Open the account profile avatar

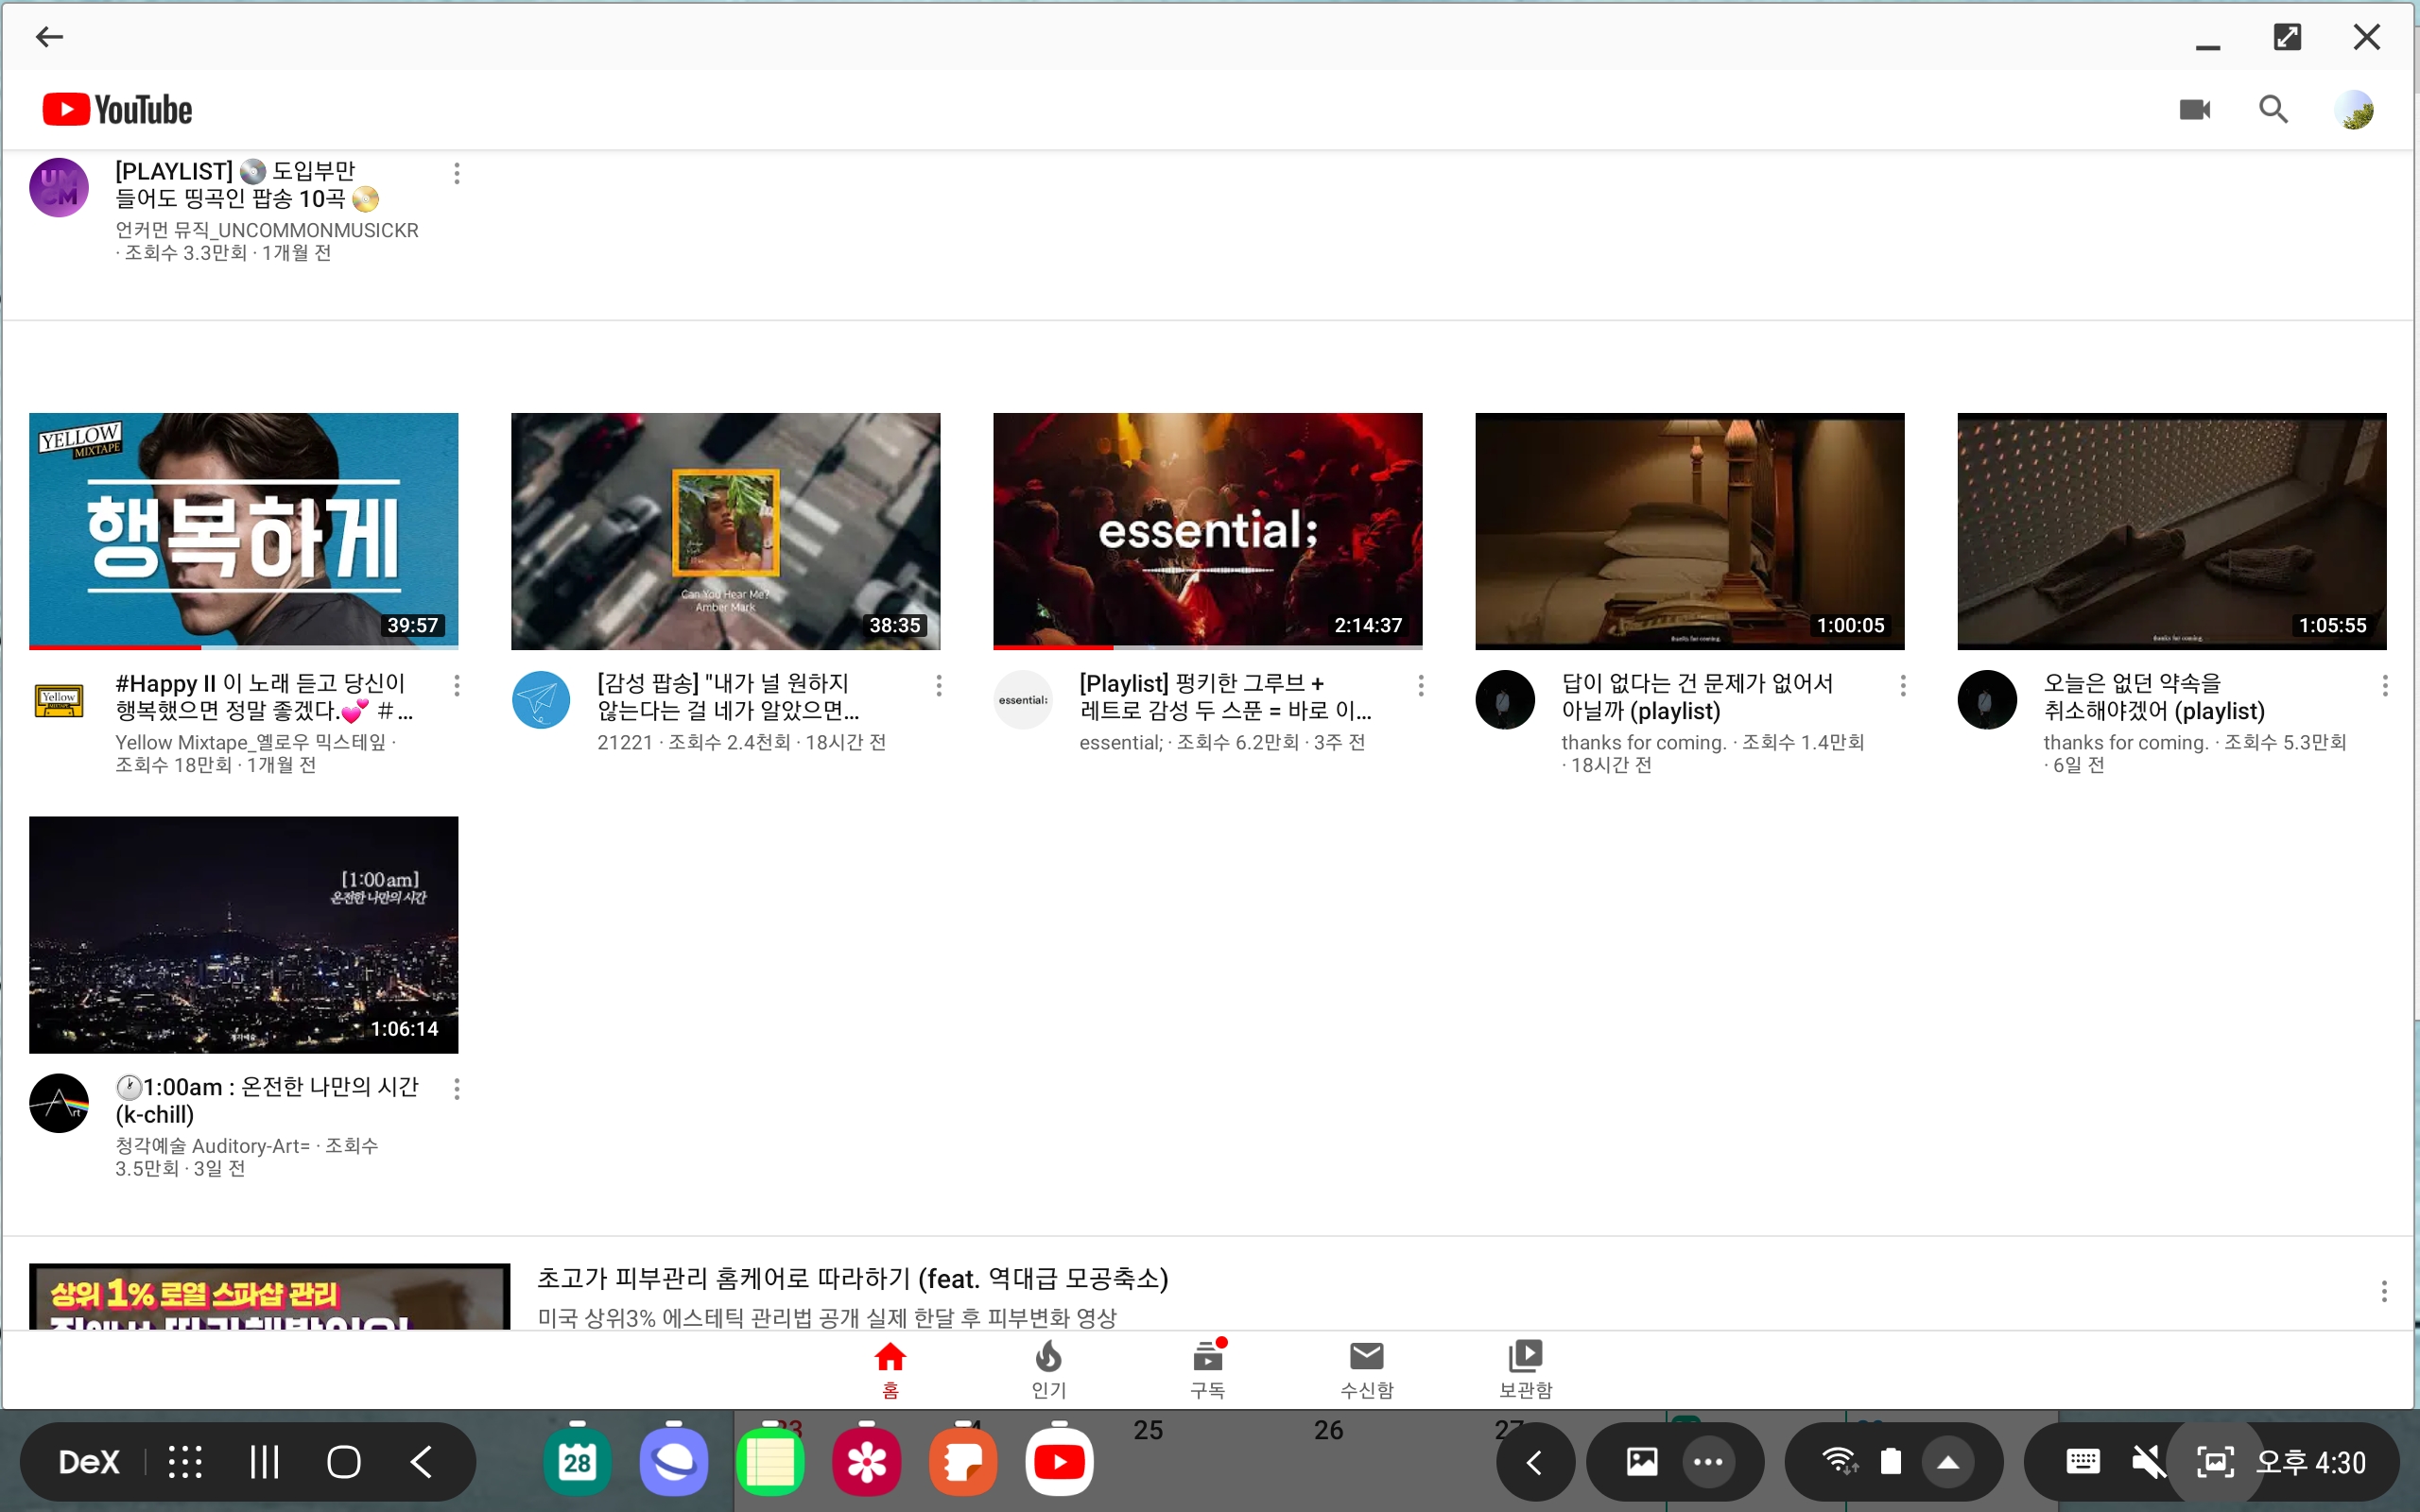[2353, 109]
